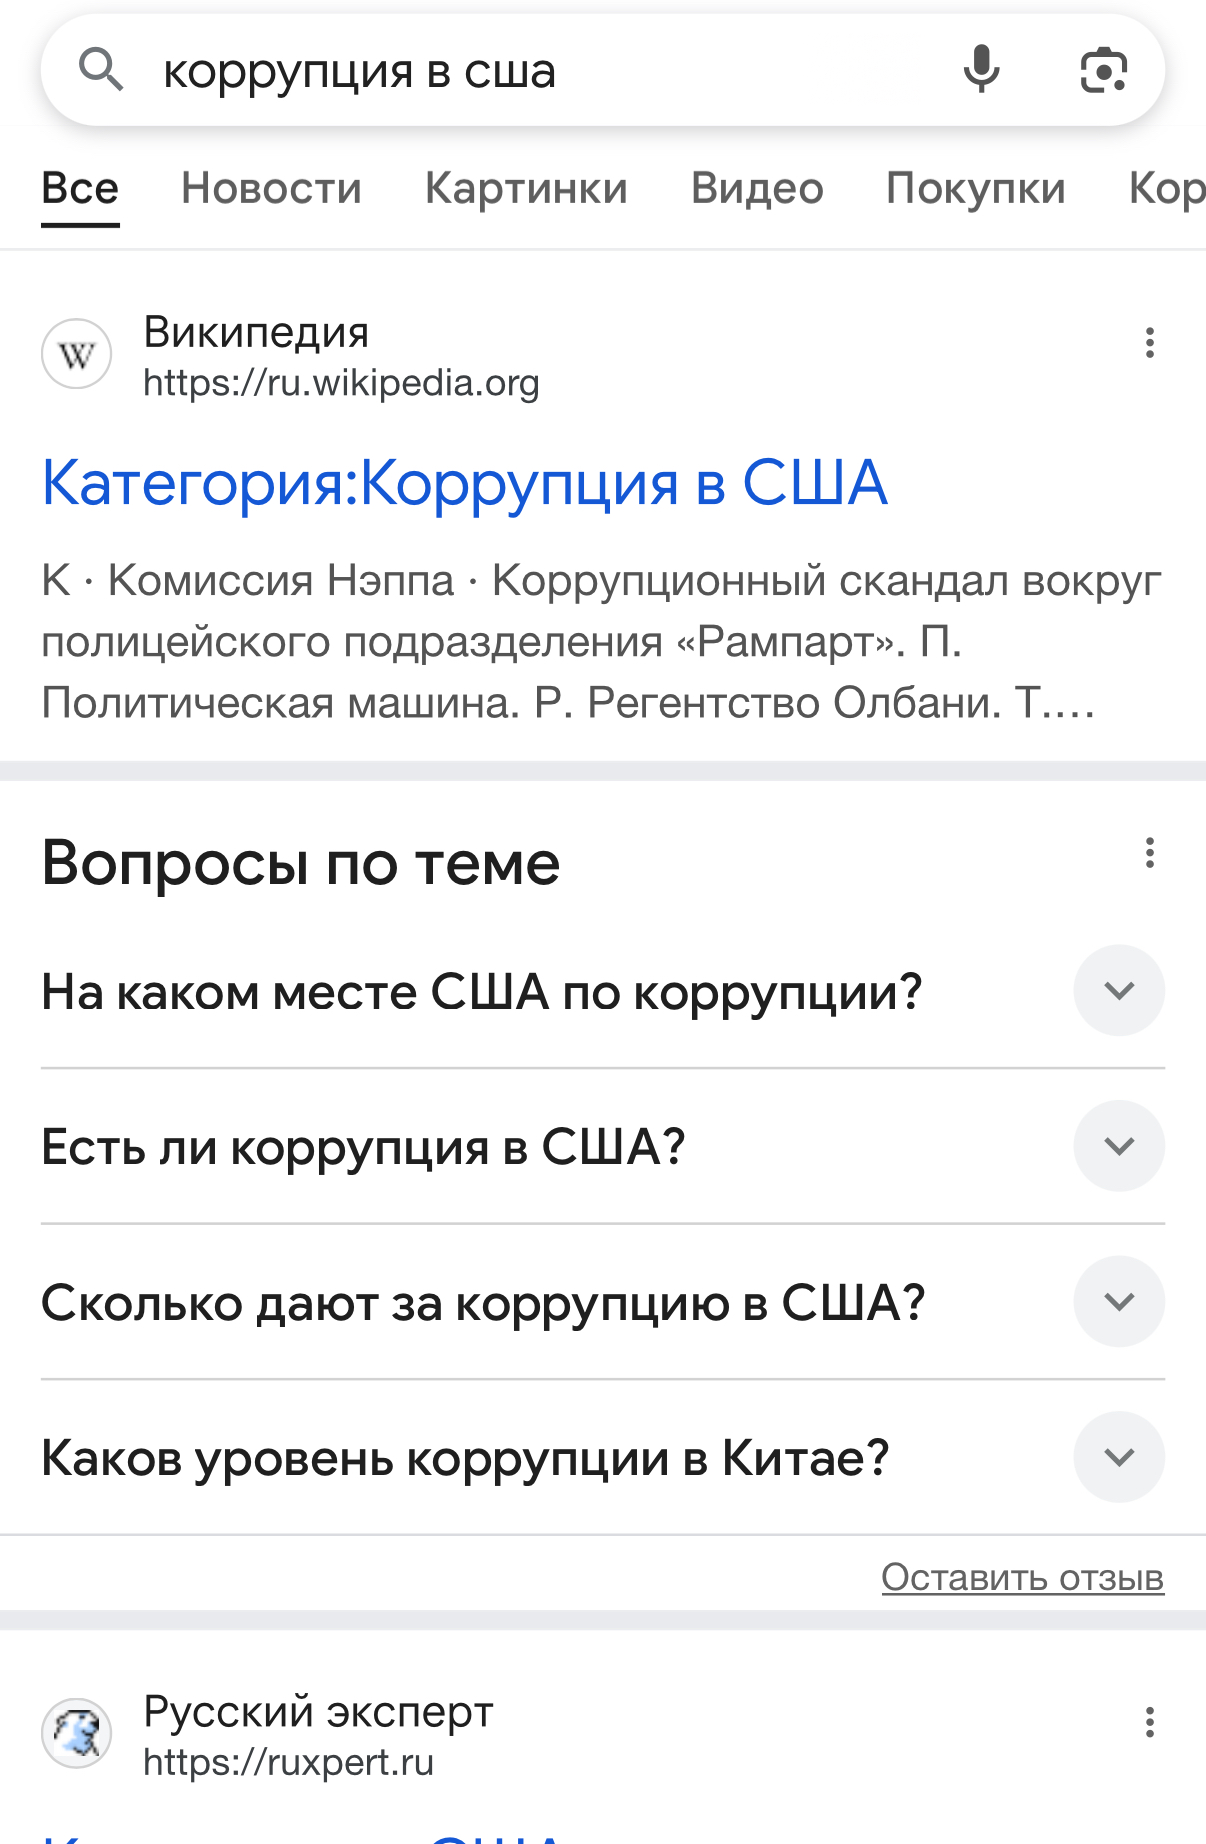Viewport: 1206px width, 1844px height.
Task: Tap the microphone voice search icon
Action: (981, 70)
